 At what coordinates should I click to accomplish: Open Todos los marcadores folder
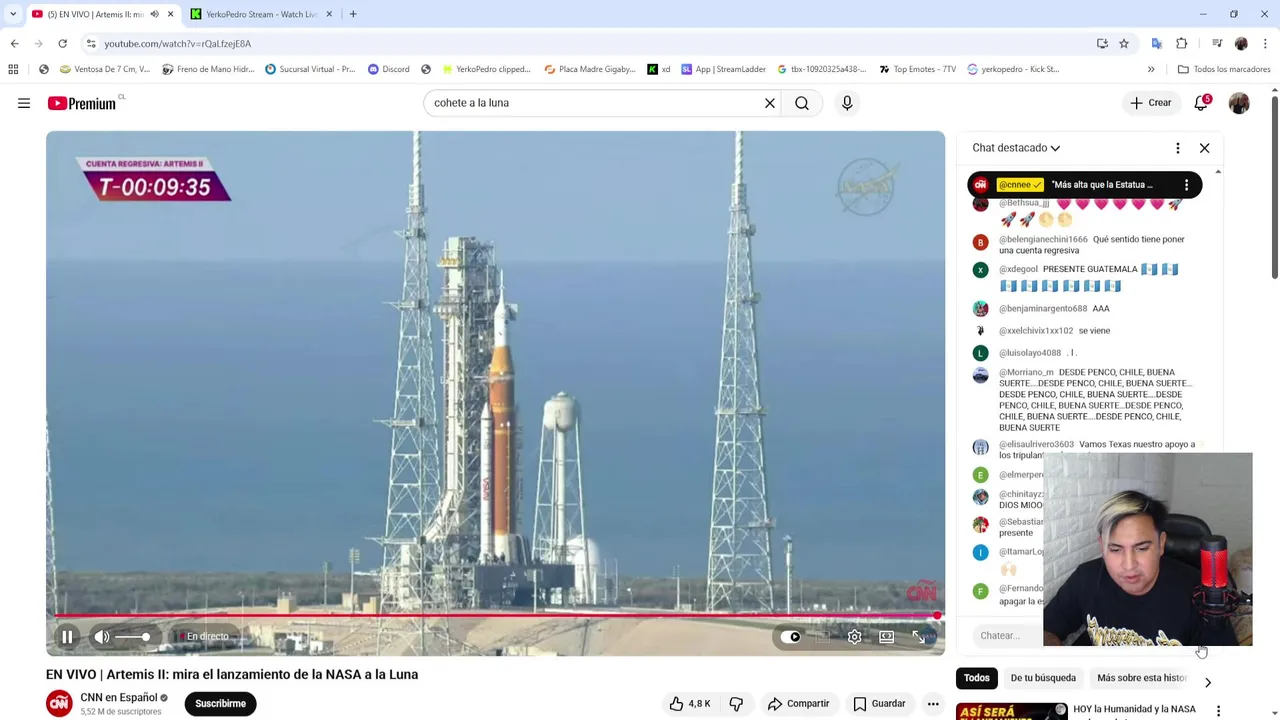click(x=1224, y=69)
